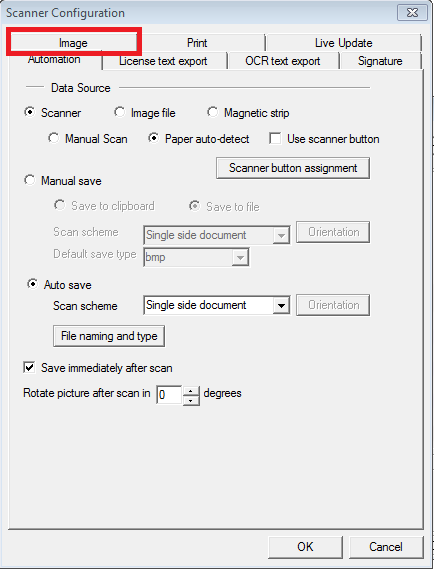This screenshot has height=570, width=434.
Task: Go to the OCR text export tab
Action: (x=283, y=61)
